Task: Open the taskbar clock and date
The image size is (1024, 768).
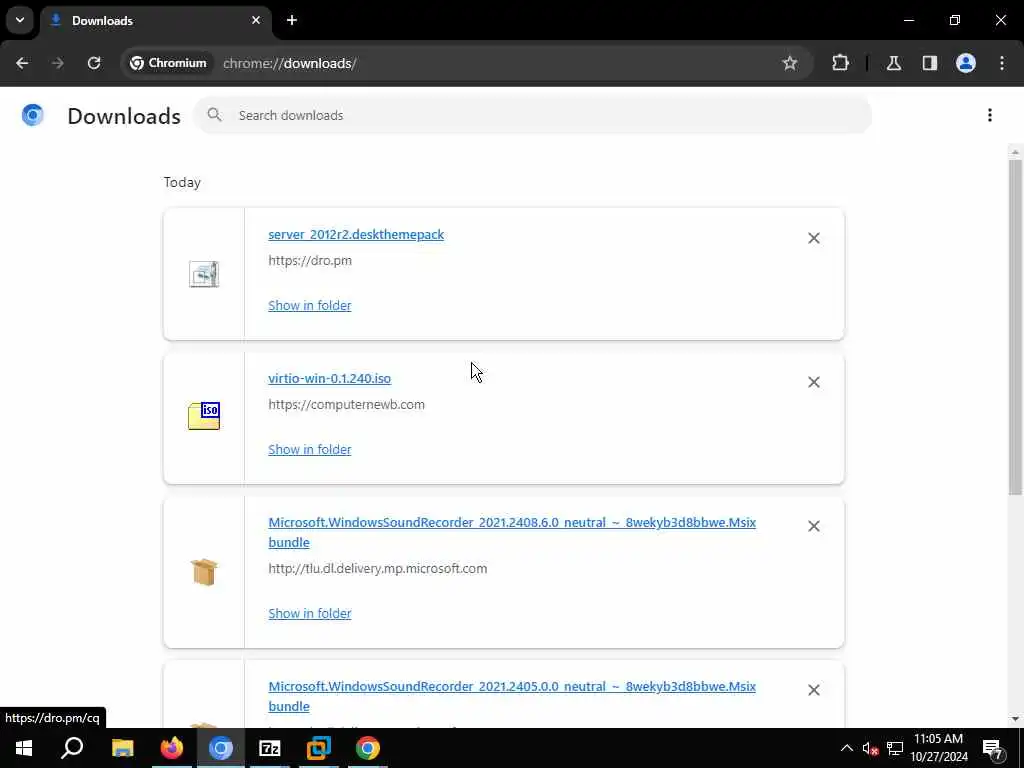Action: [938, 748]
